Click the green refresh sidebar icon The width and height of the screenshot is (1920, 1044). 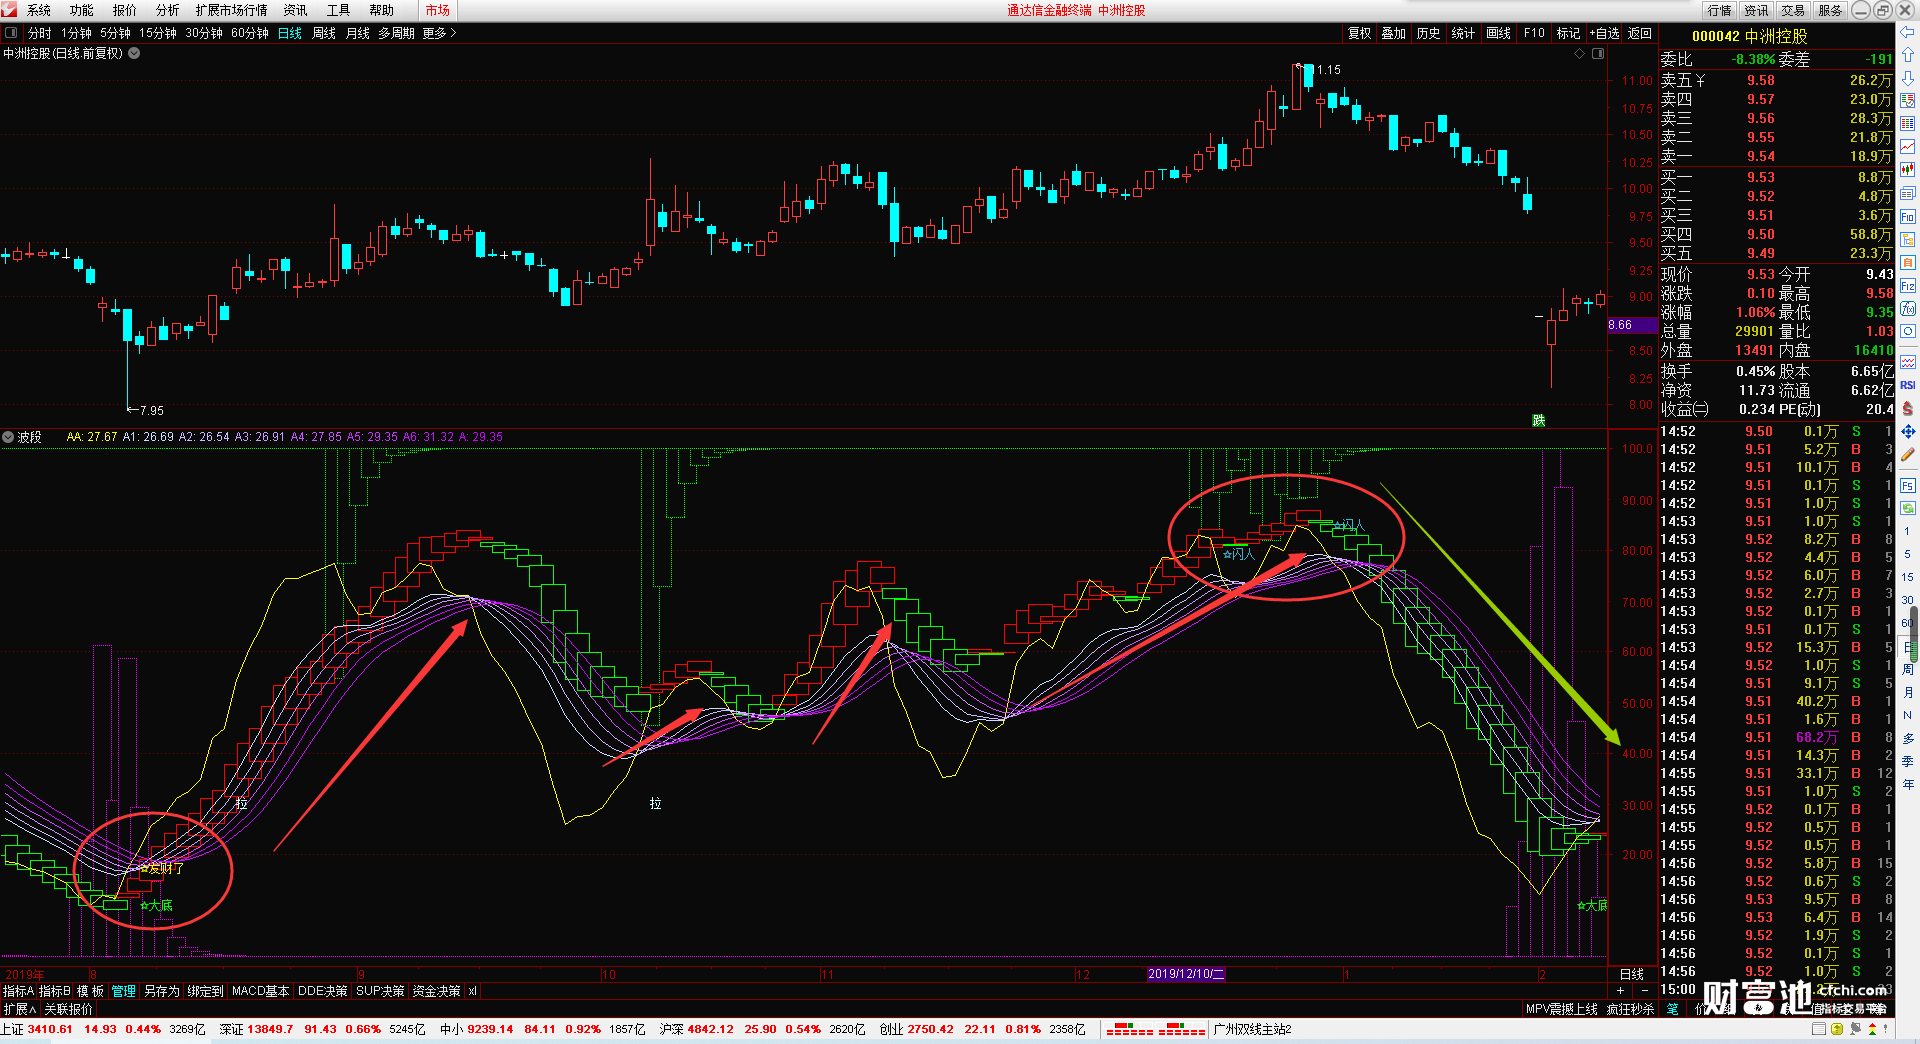pos(1908,508)
